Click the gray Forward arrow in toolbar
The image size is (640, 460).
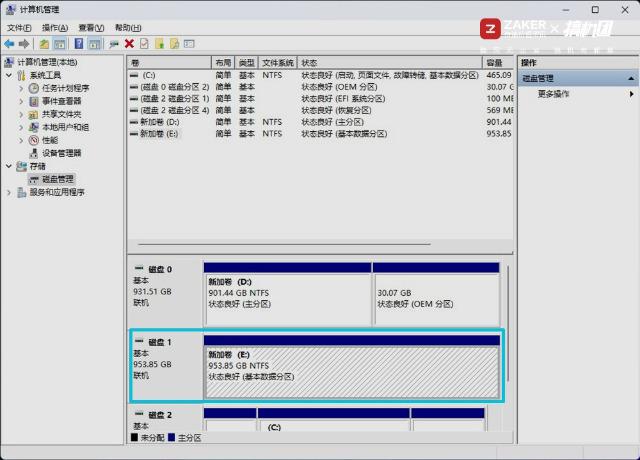point(24,44)
